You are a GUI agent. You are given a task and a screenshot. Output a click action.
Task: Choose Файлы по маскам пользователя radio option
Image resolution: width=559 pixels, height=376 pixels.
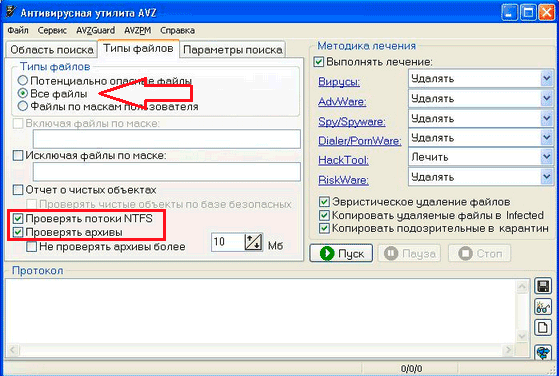pyautogui.click(x=22, y=106)
